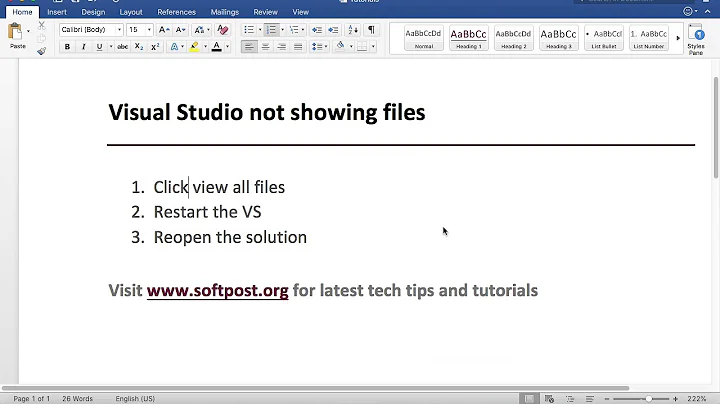This screenshot has width=720, height=404.
Task: Toggle Bold formatting
Action: 67,46
